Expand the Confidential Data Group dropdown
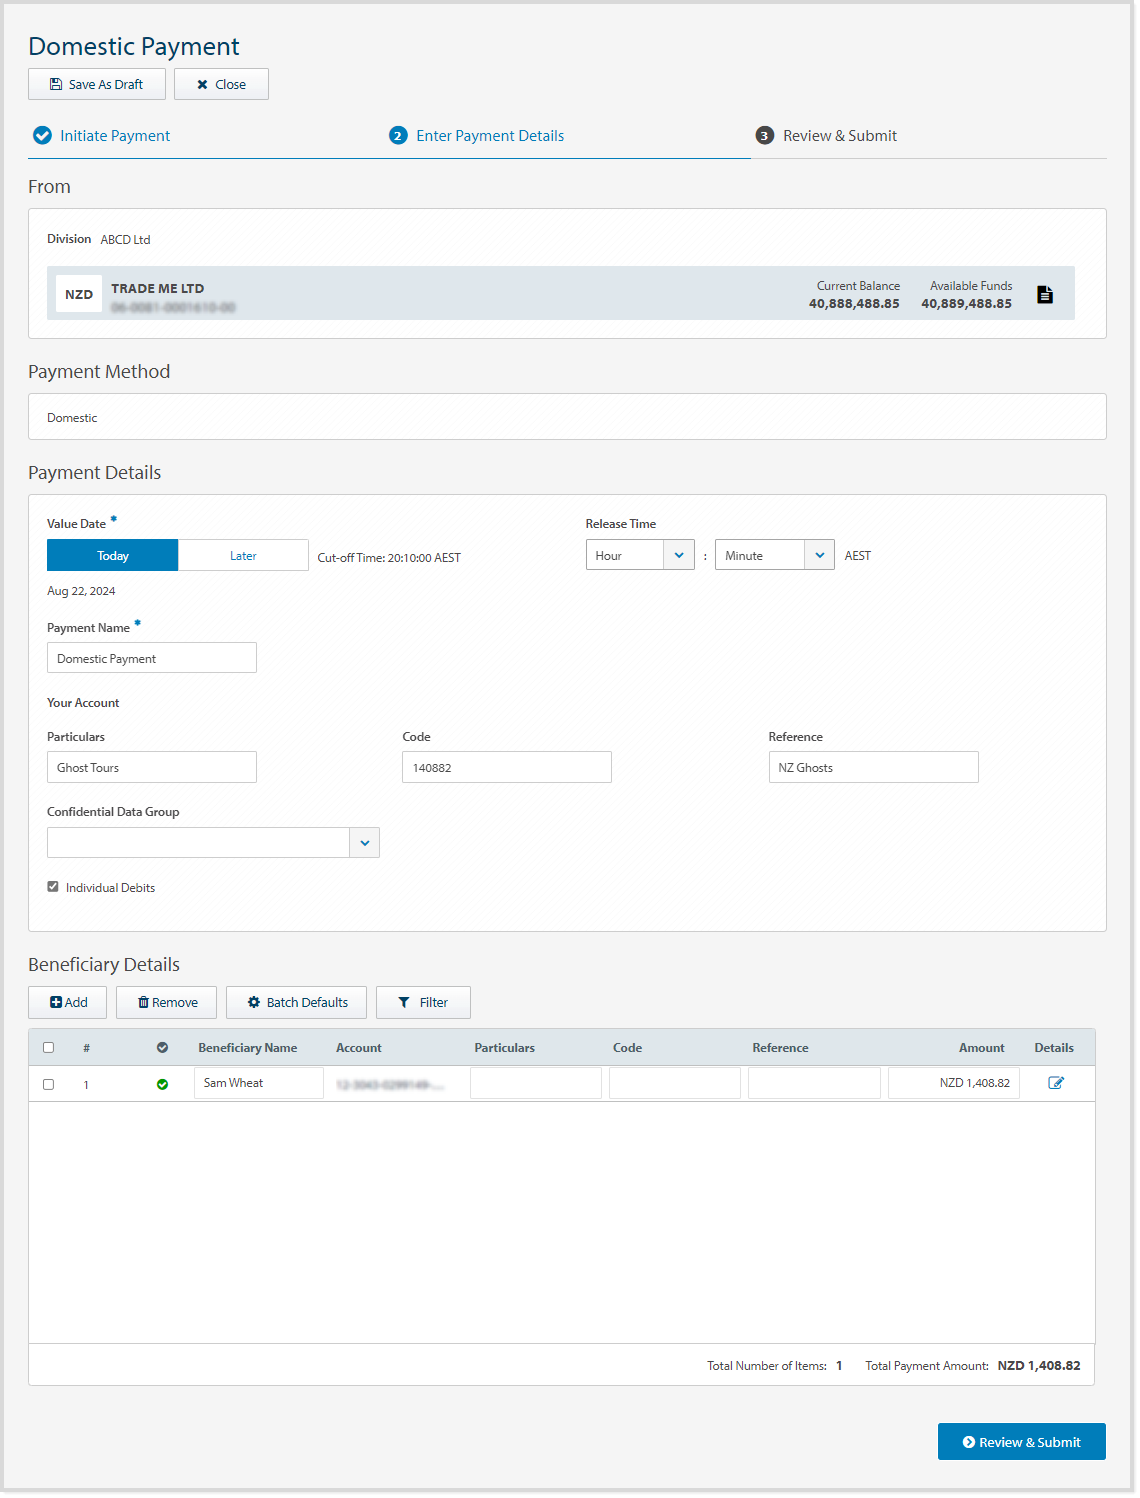1140x1498 pixels. click(x=363, y=842)
